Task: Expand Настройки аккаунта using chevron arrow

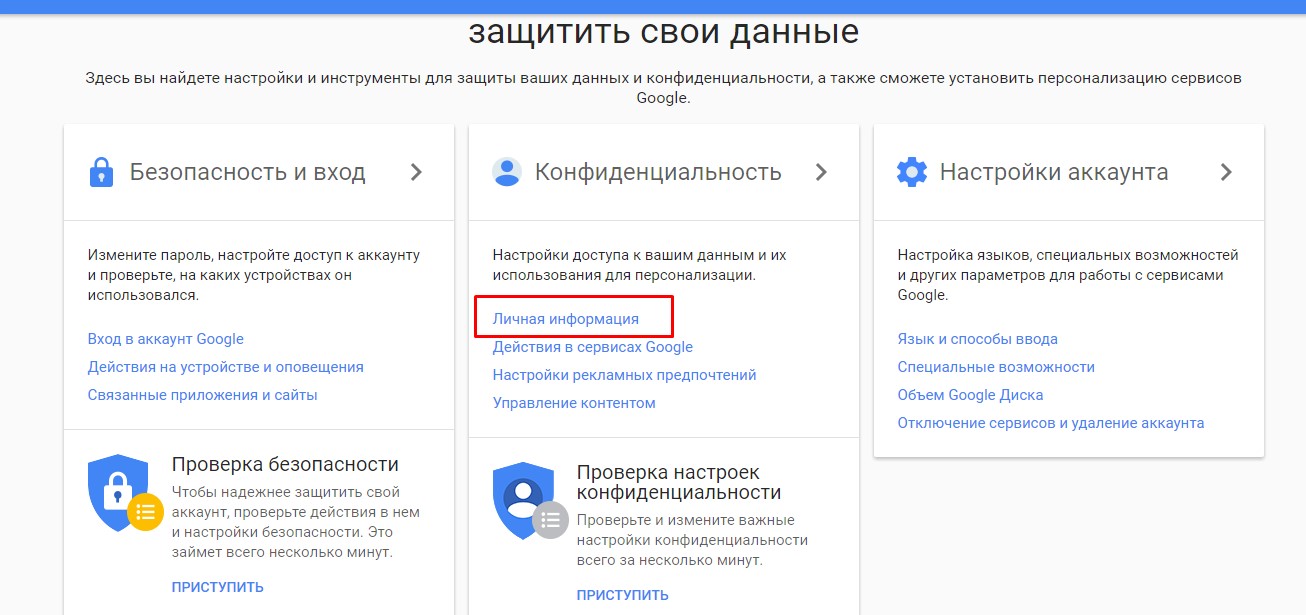Action: 1226,172
